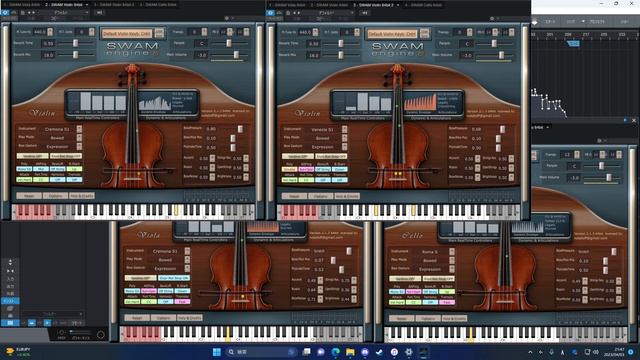Toggle Attack Vel.Hard in Cremona violin window
The height and width of the screenshot is (360, 640).
24,180
